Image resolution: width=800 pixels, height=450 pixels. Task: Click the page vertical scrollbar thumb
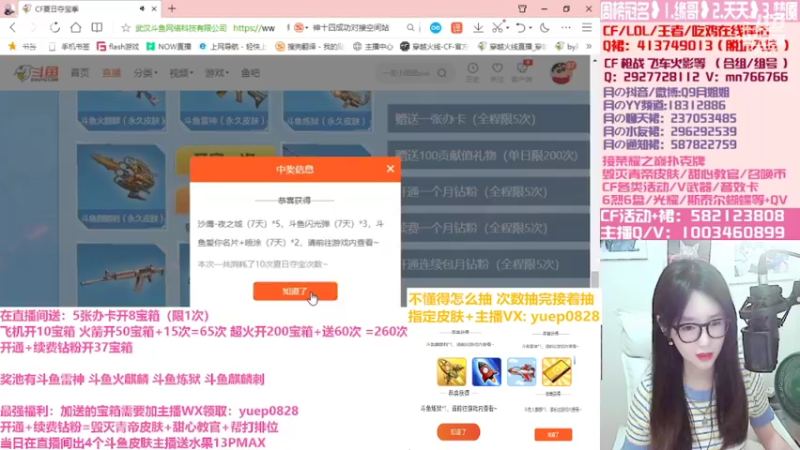[x=594, y=280]
